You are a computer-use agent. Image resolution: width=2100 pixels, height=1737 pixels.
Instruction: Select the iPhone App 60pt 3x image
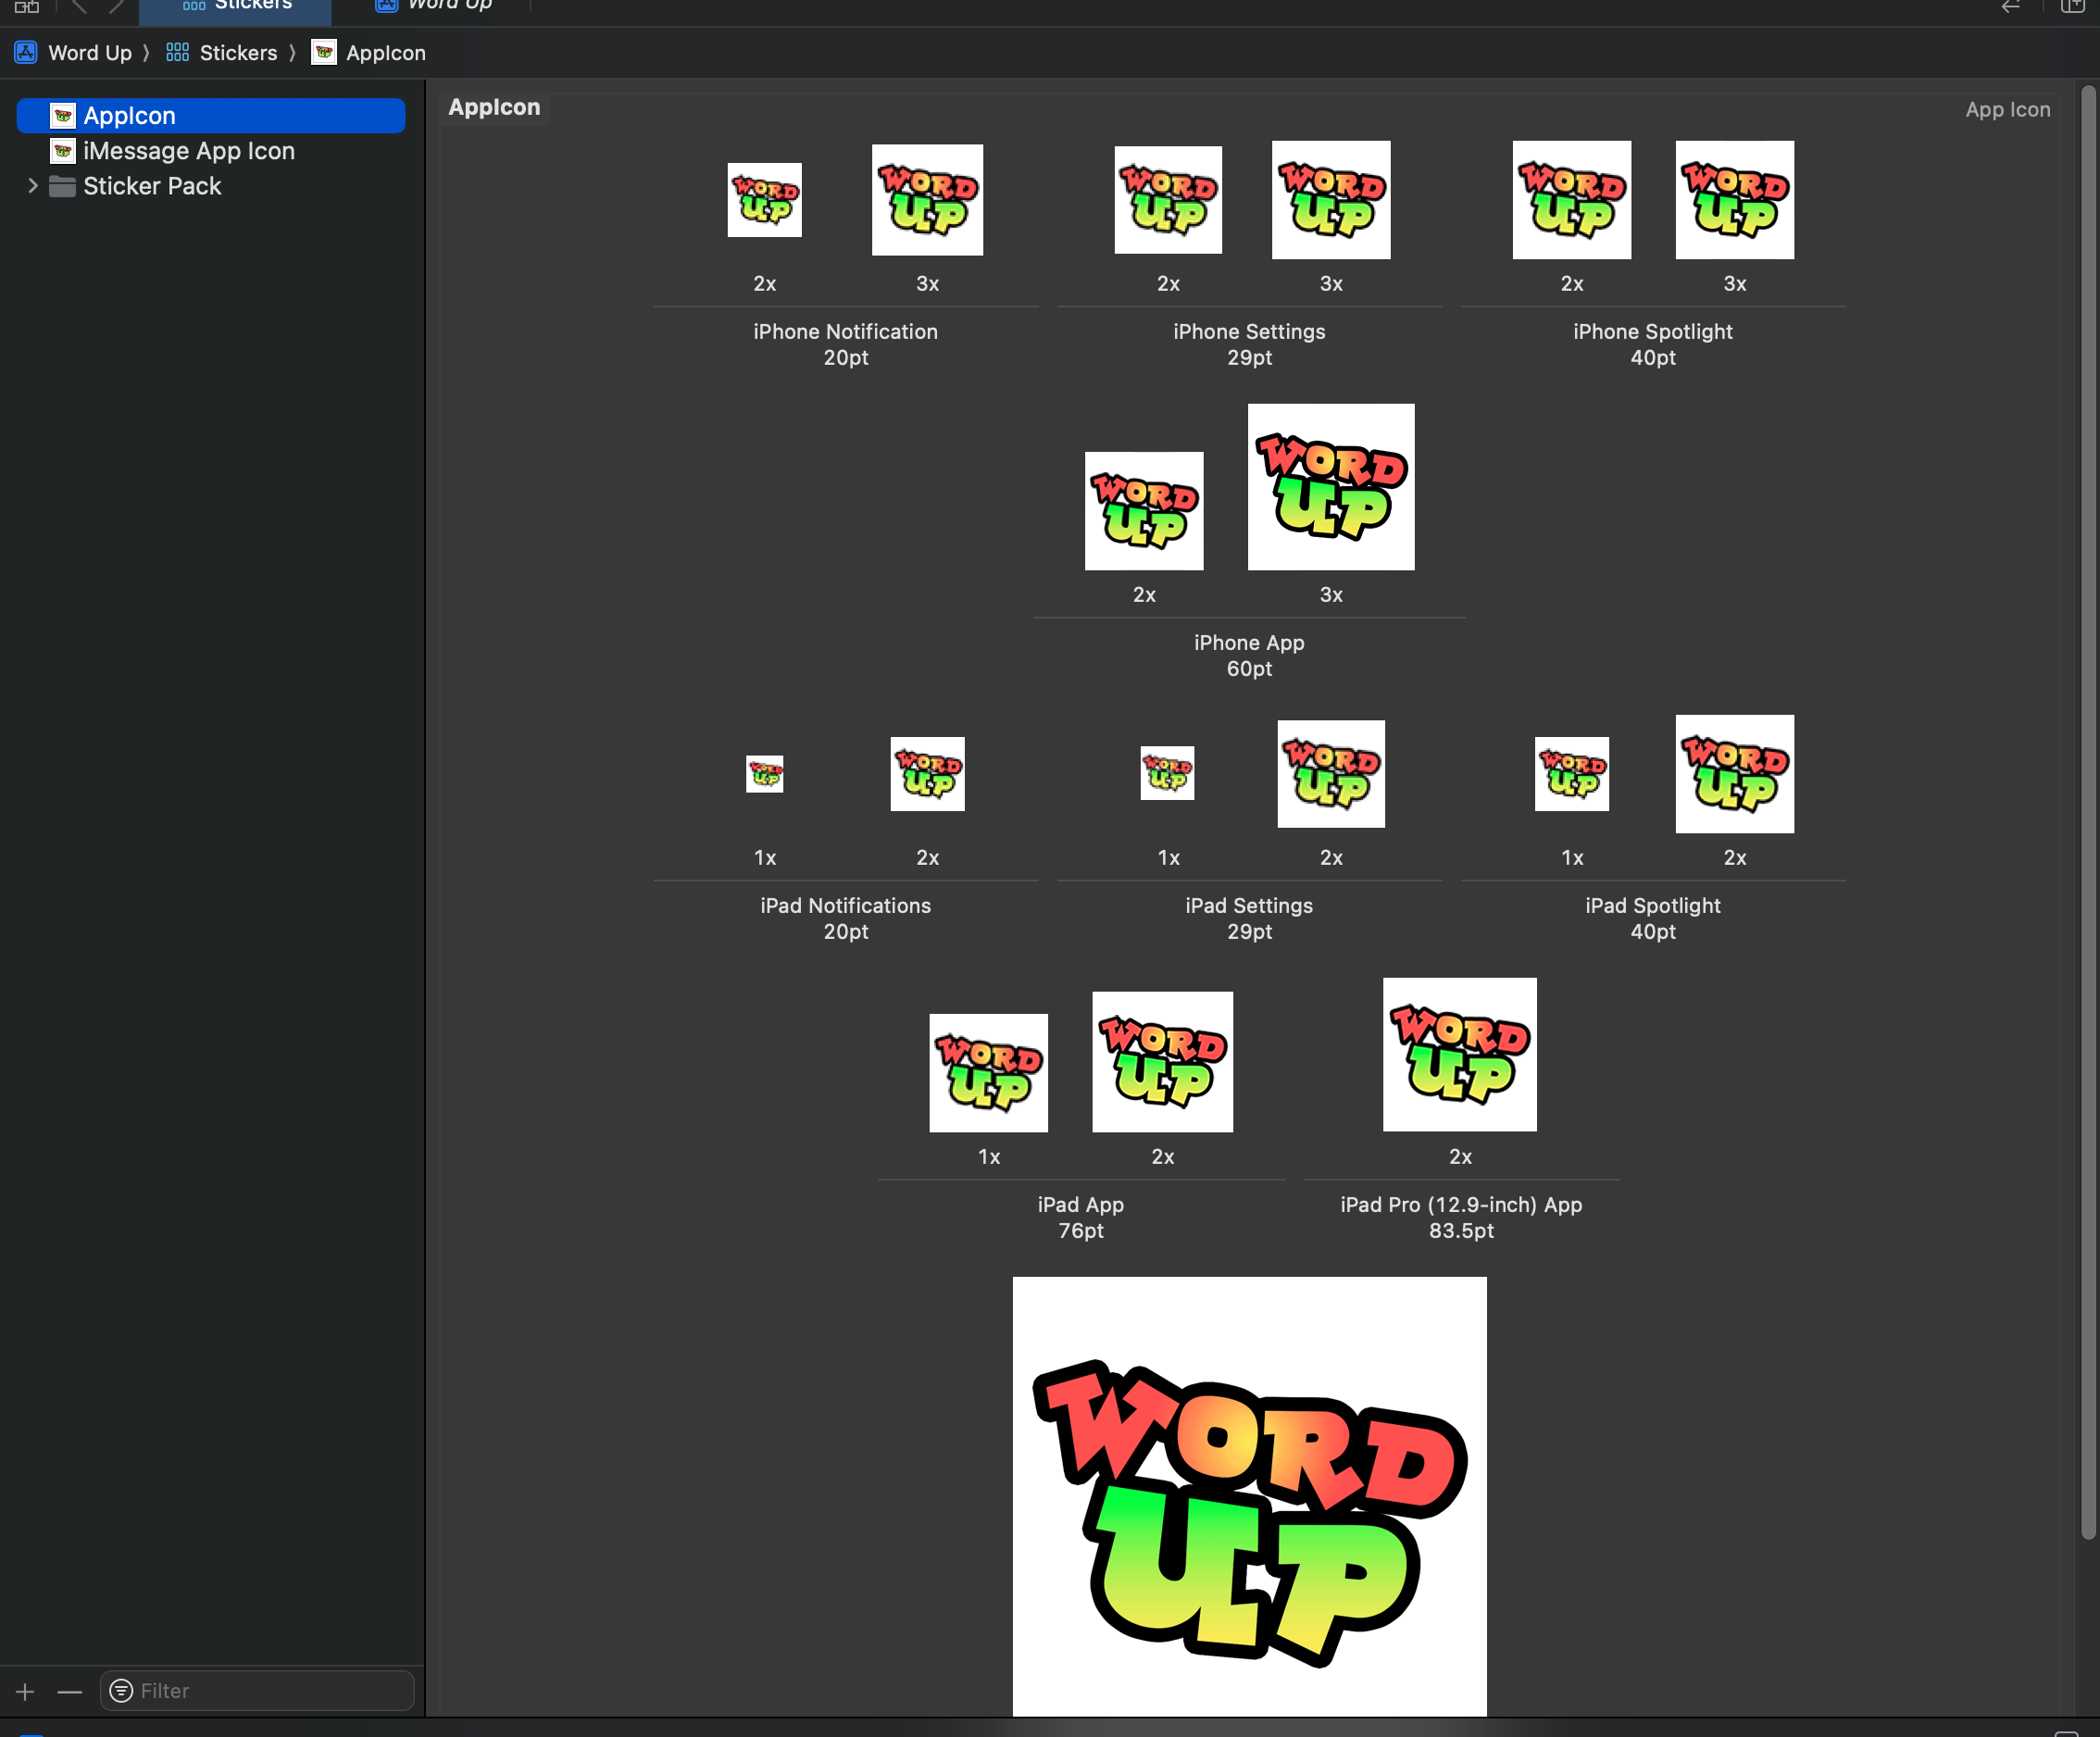pos(1330,487)
